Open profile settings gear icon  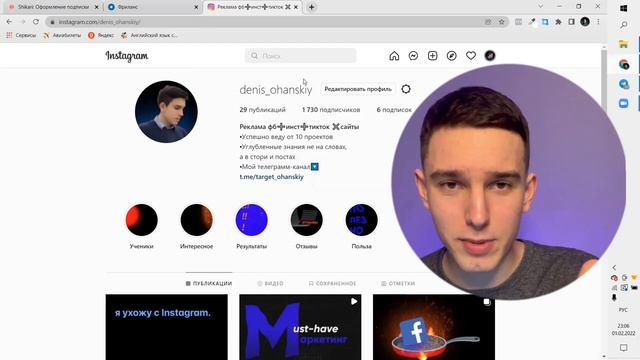[406, 89]
